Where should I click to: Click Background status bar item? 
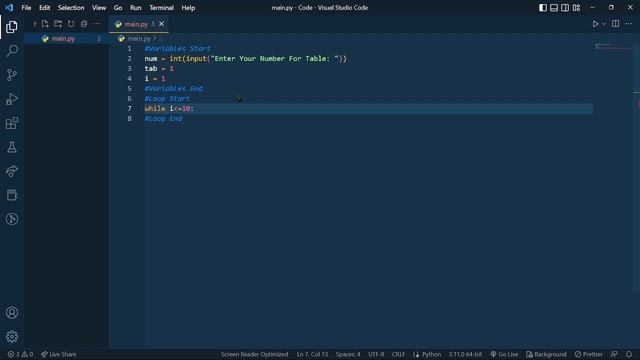(546, 354)
